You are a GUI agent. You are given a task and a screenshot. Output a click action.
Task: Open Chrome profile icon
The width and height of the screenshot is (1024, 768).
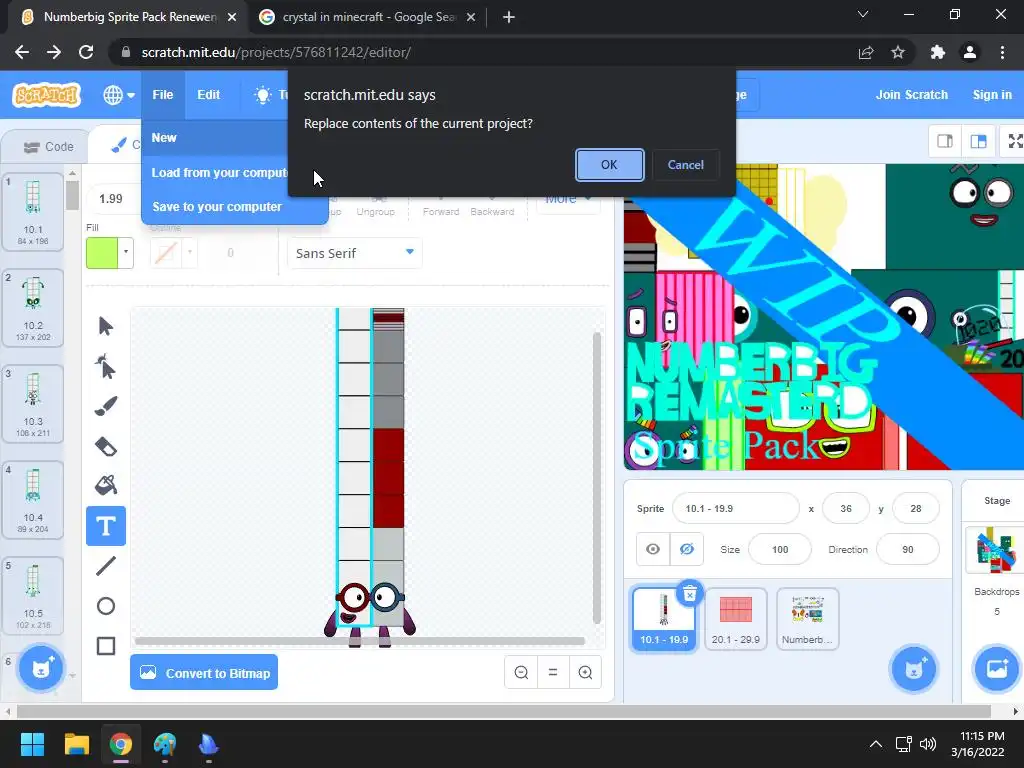coord(970,52)
